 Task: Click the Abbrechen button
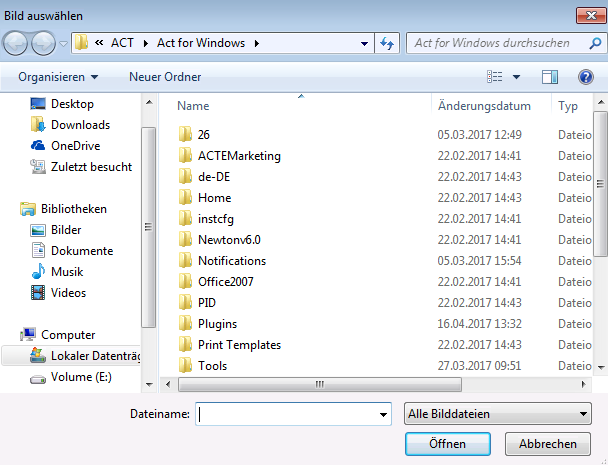[548, 444]
